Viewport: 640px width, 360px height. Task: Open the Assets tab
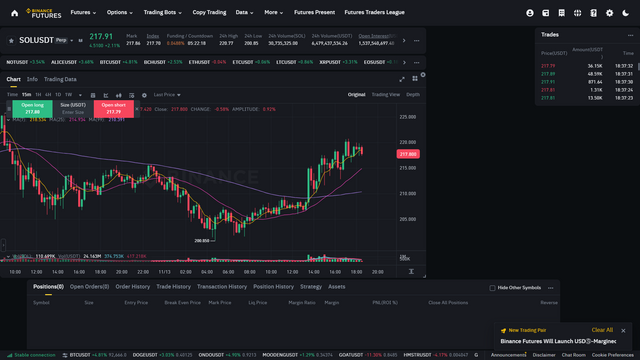[337, 287]
